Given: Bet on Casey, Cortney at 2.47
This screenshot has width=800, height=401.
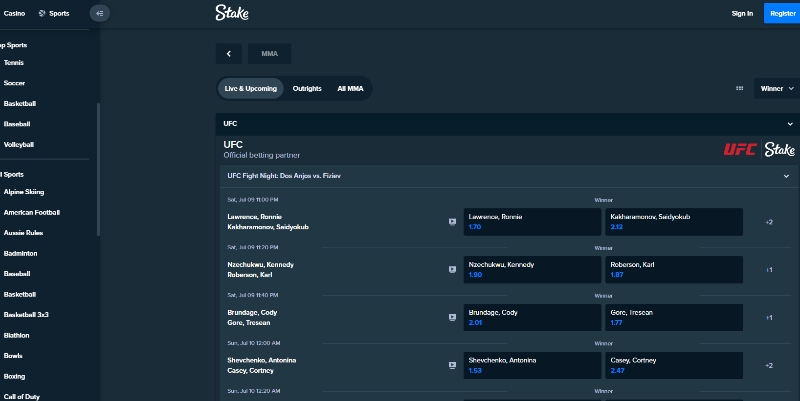Looking at the screenshot, I should pyautogui.click(x=674, y=365).
